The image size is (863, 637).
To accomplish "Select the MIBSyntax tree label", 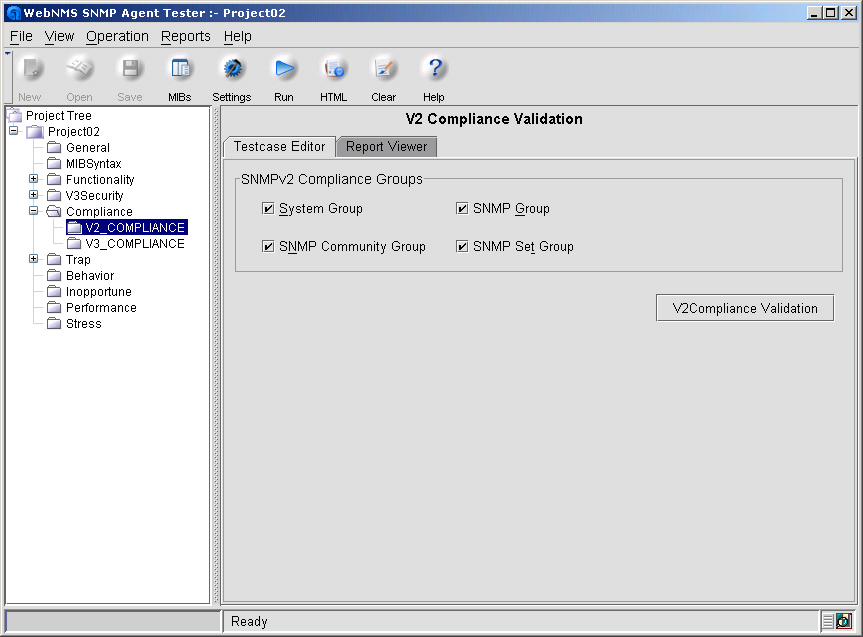I will point(94,164).
